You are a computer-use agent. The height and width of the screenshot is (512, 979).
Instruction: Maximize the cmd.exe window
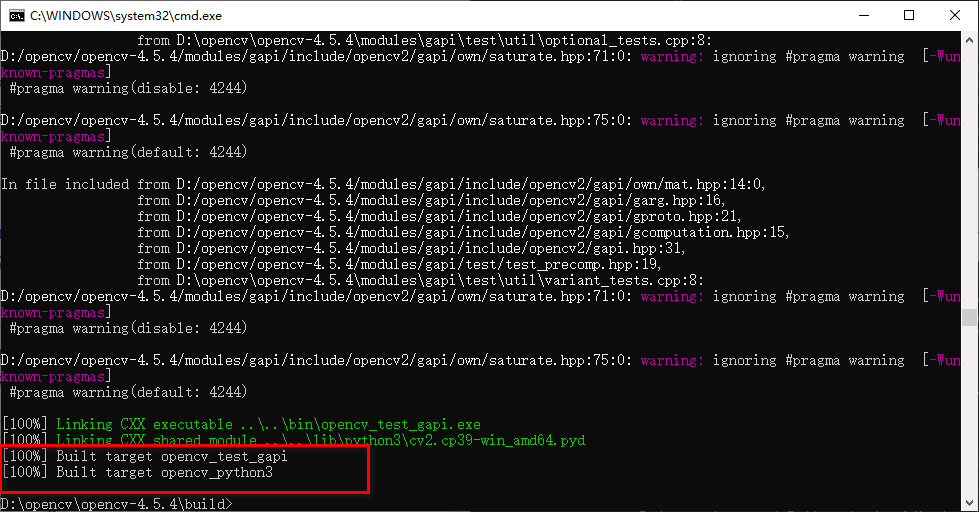click(x=909, y=16)
